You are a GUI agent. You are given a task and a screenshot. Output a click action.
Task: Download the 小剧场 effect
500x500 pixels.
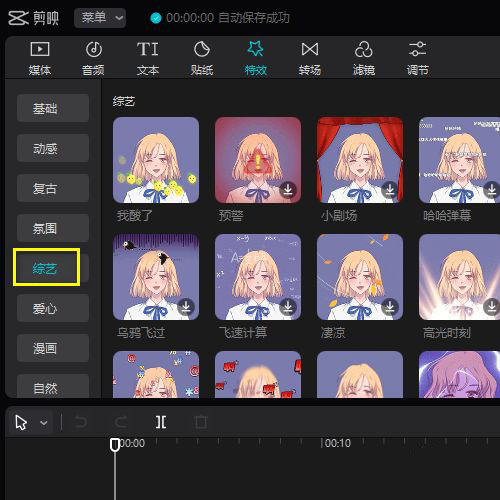pyautogui.click(x=390, y=190)
